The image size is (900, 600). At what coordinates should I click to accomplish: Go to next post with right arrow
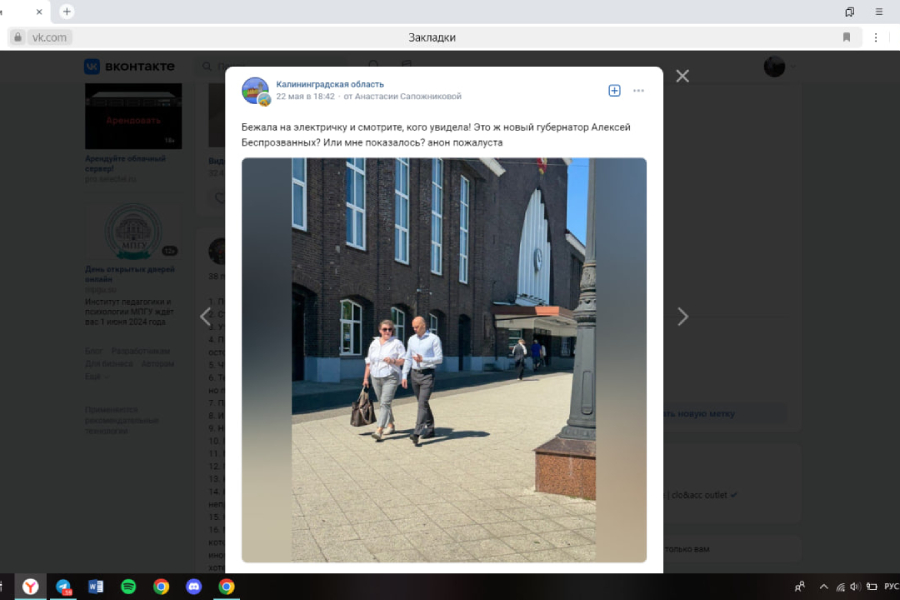point(682,317)
